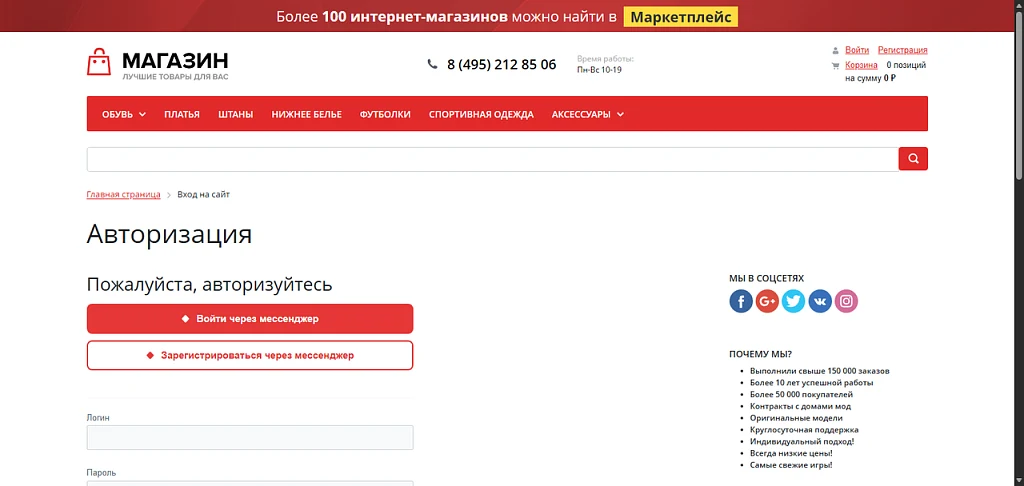
Task: Click the Самые свежие игры! list item
Action: coord(791,465)
